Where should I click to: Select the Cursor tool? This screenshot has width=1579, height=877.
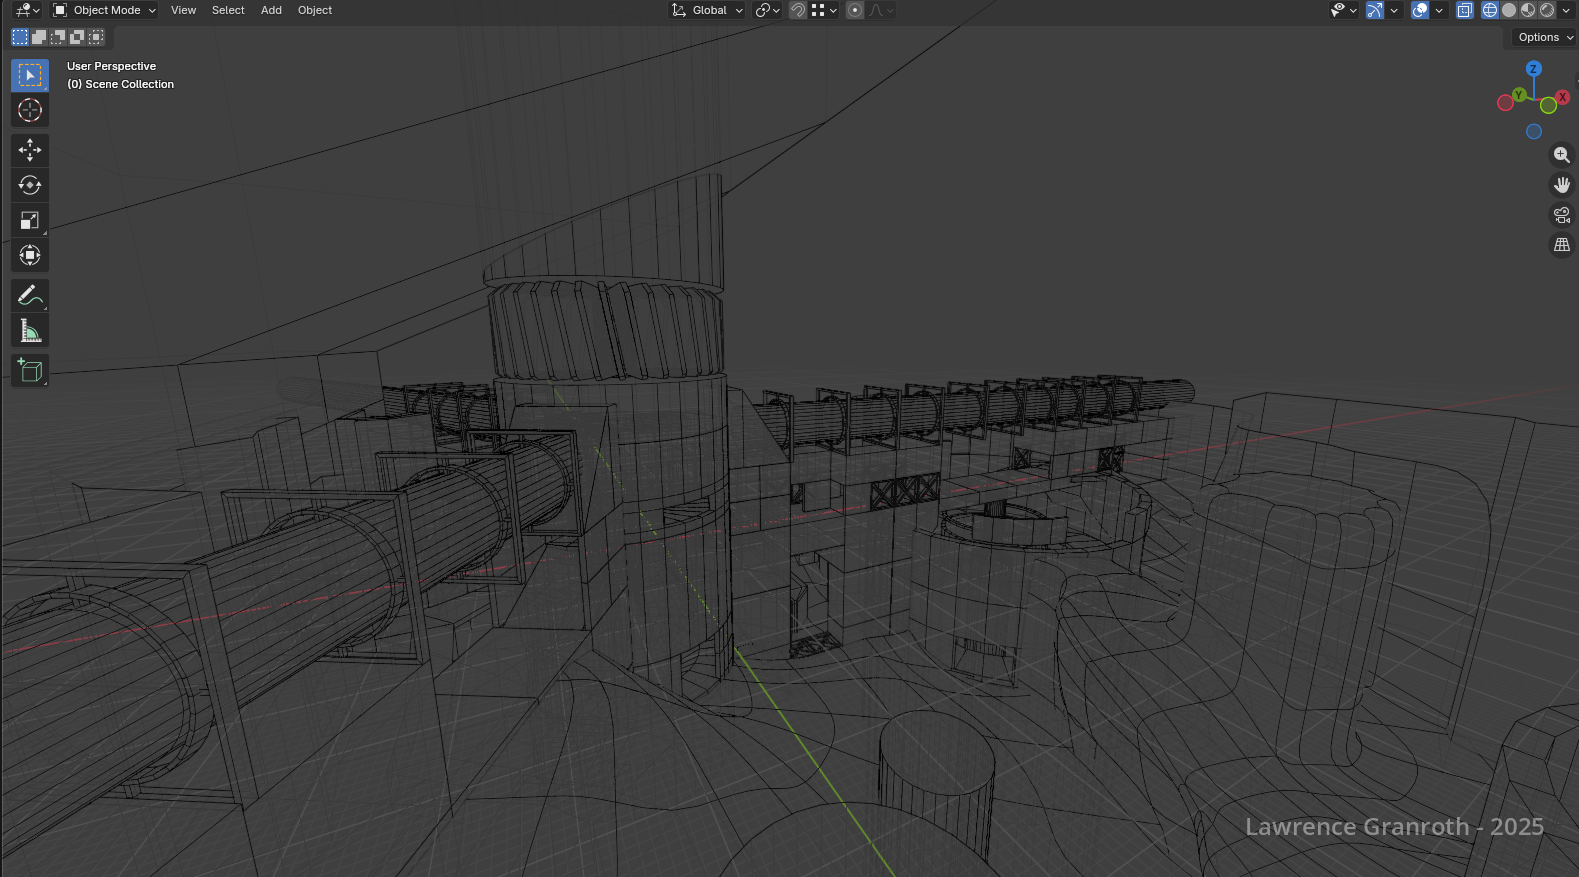click(x=30, y=111)
